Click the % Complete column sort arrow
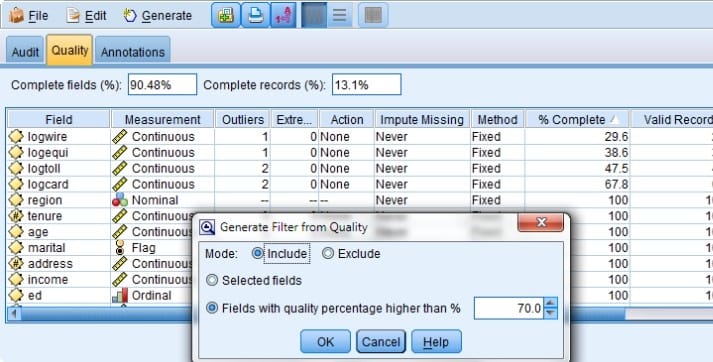Screen dimensions: 713x362 614,120
